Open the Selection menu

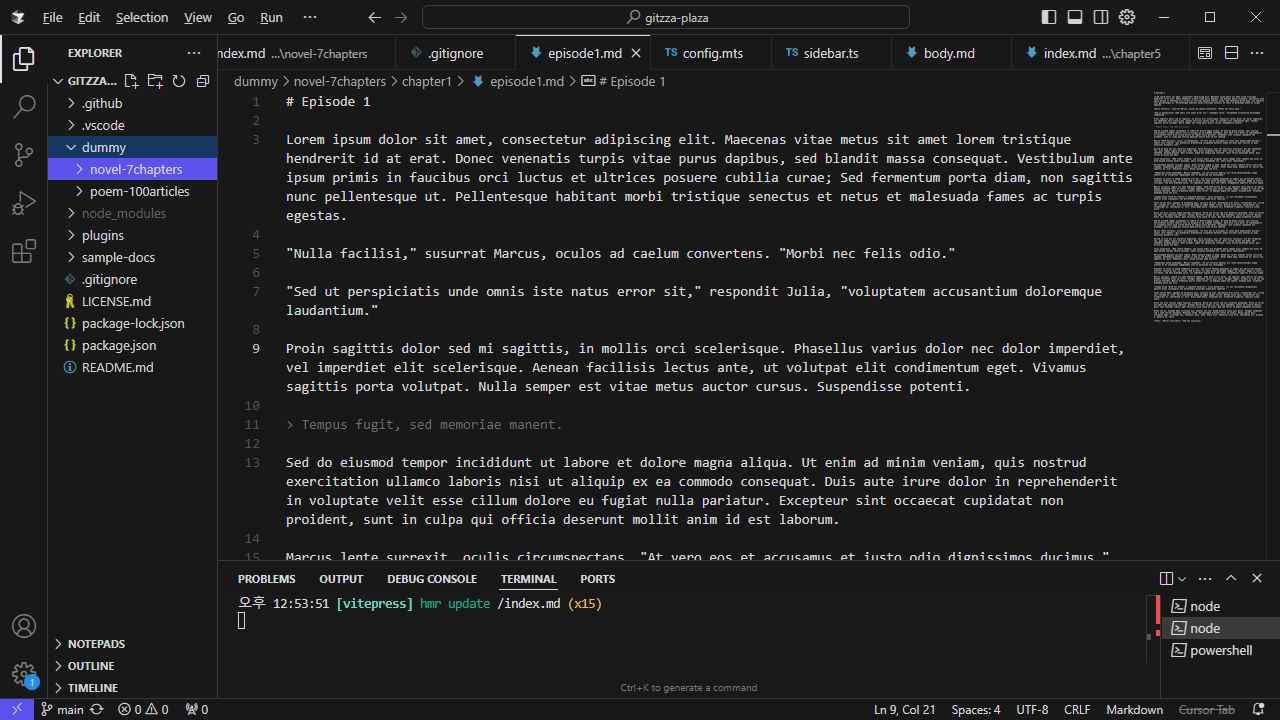(142, 17)
